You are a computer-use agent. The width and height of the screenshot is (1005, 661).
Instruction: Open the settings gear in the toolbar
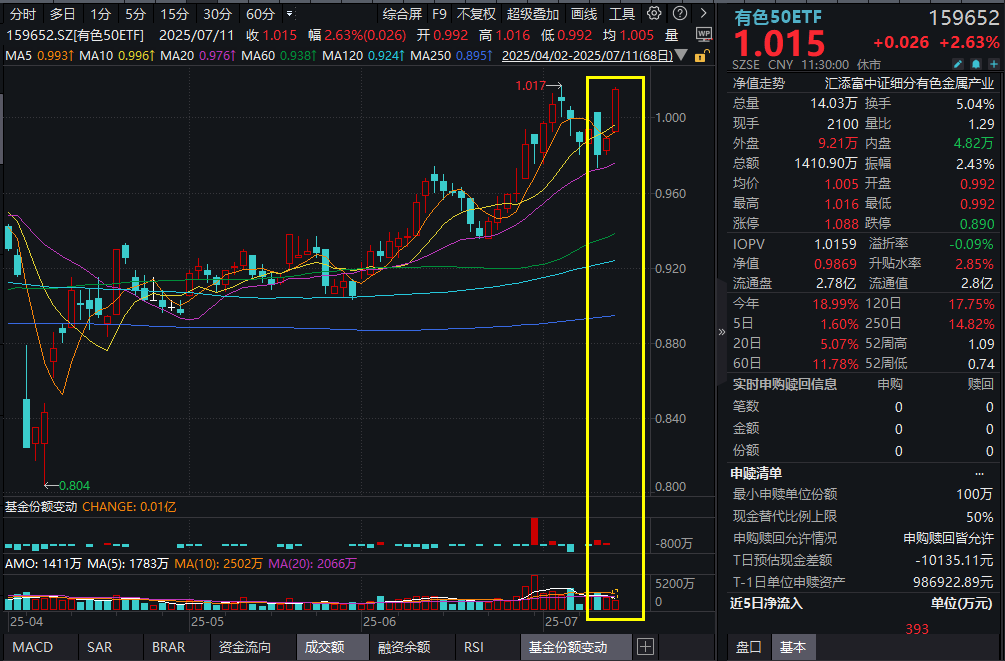[x=654, y=14]
